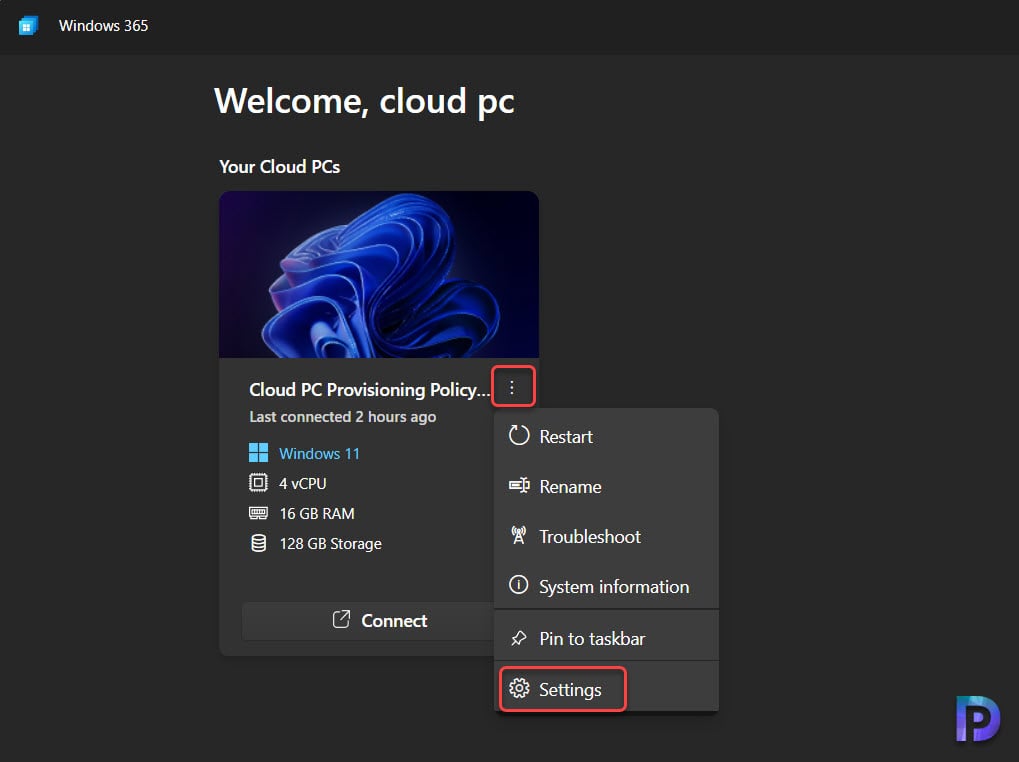Click the Cloud PC wallpaper thumbnail
Viewport: 1019px width, 762px height.
[x=379, y=274]
